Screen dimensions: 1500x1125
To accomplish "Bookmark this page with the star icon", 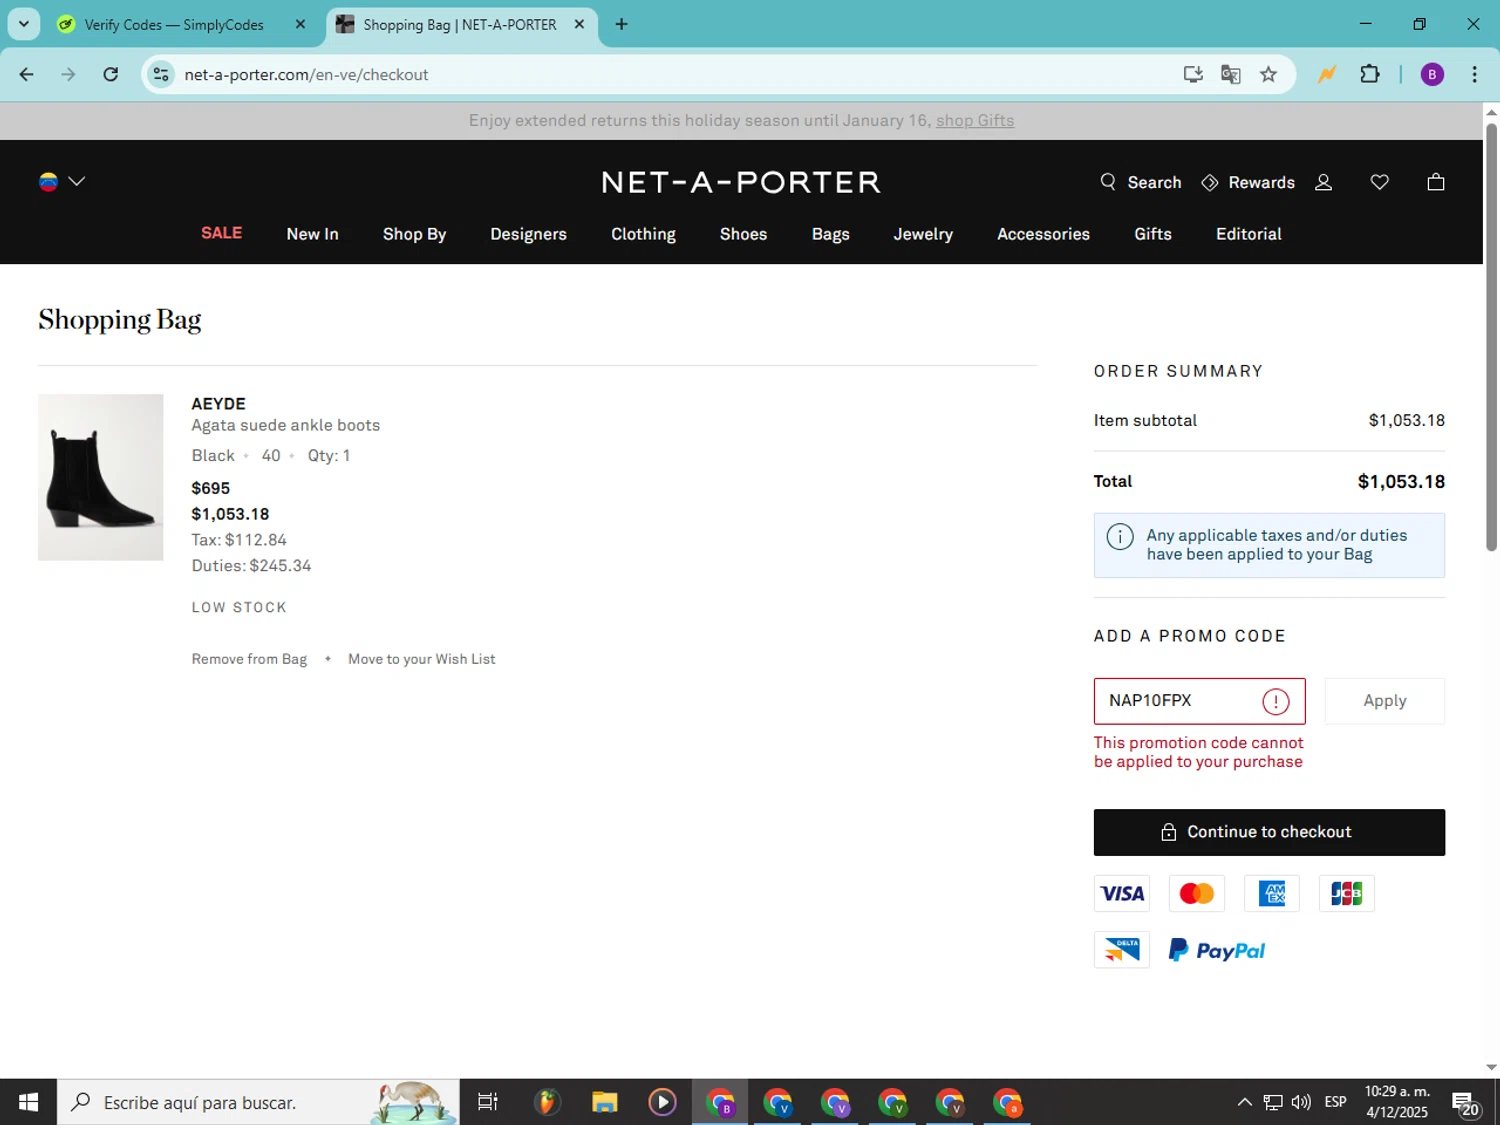I will 1268,74.
